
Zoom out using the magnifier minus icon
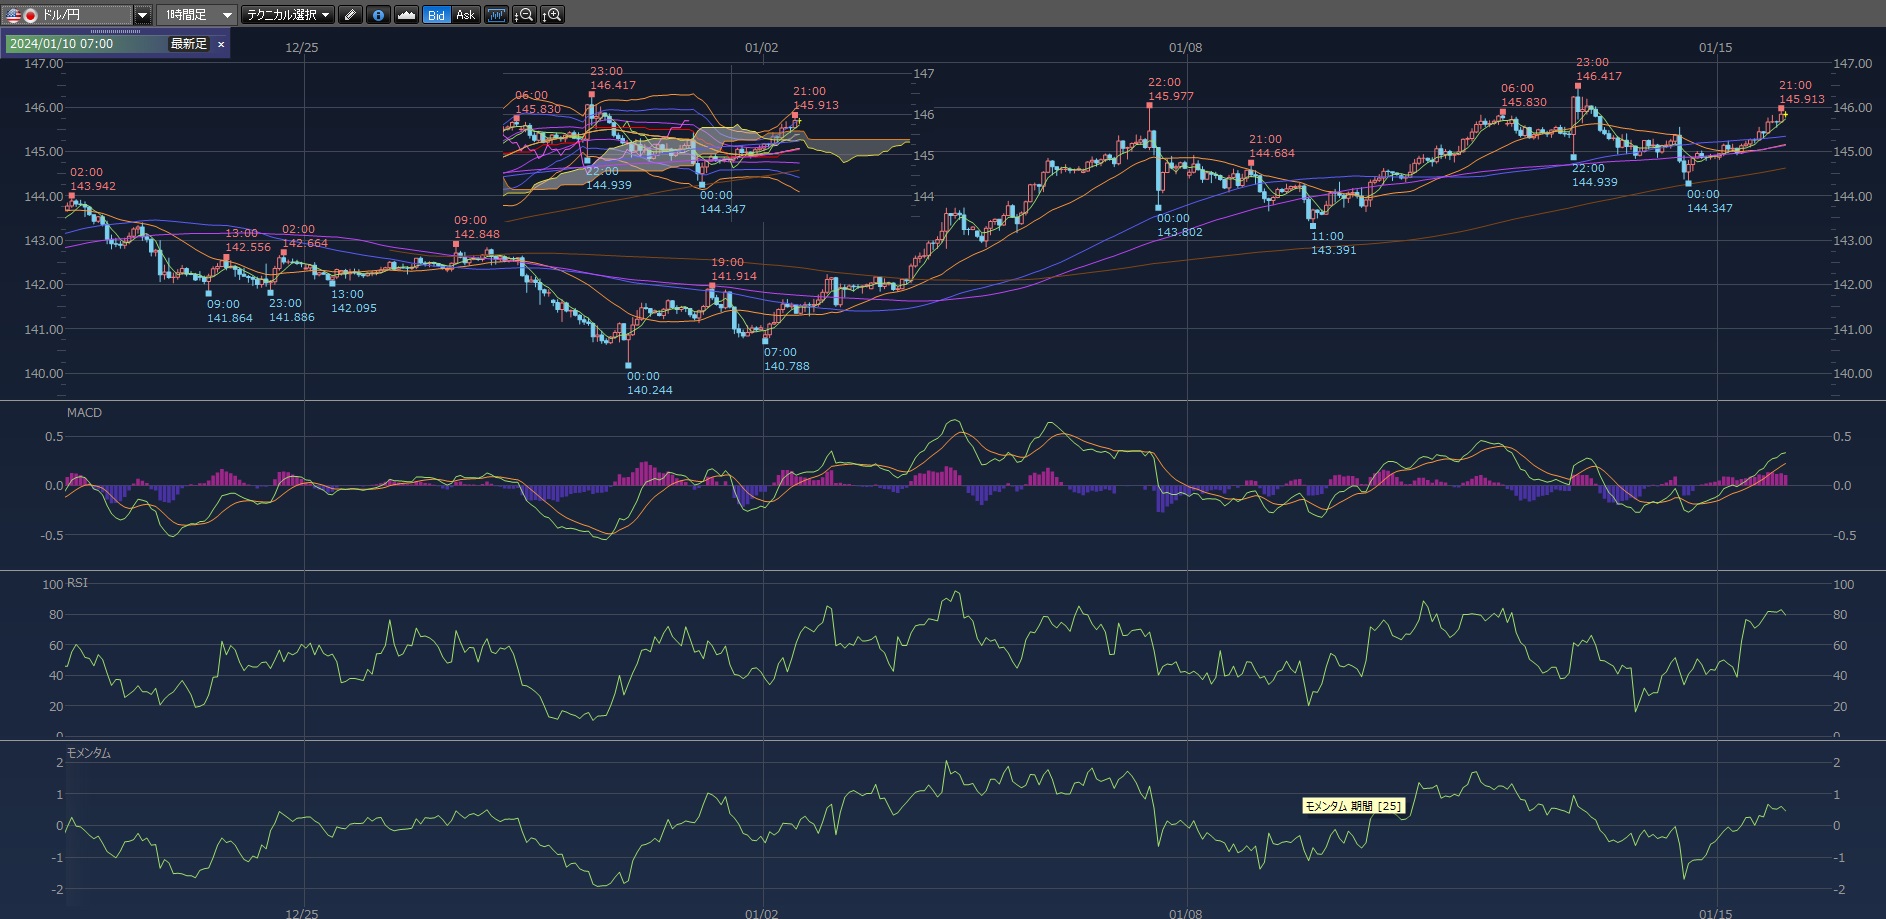(x=524, y=15)
